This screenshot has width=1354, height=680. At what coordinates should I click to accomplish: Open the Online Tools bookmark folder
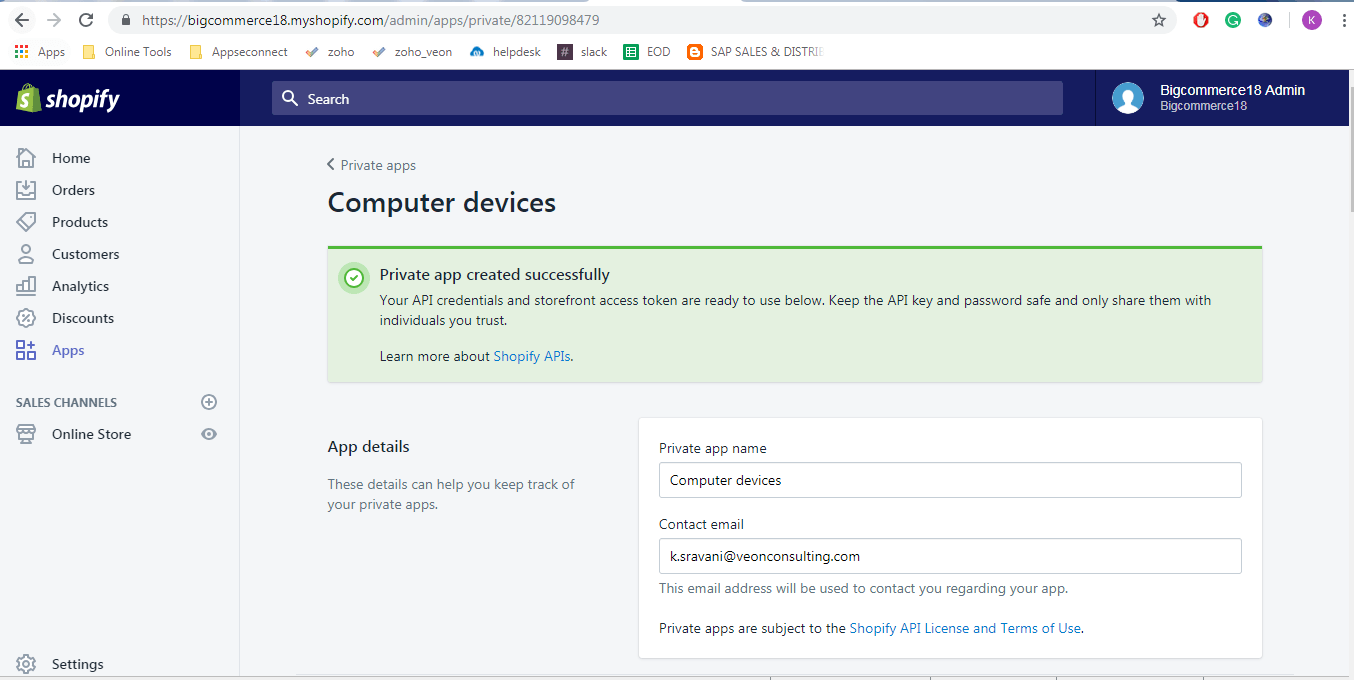(x=127, y=52)
